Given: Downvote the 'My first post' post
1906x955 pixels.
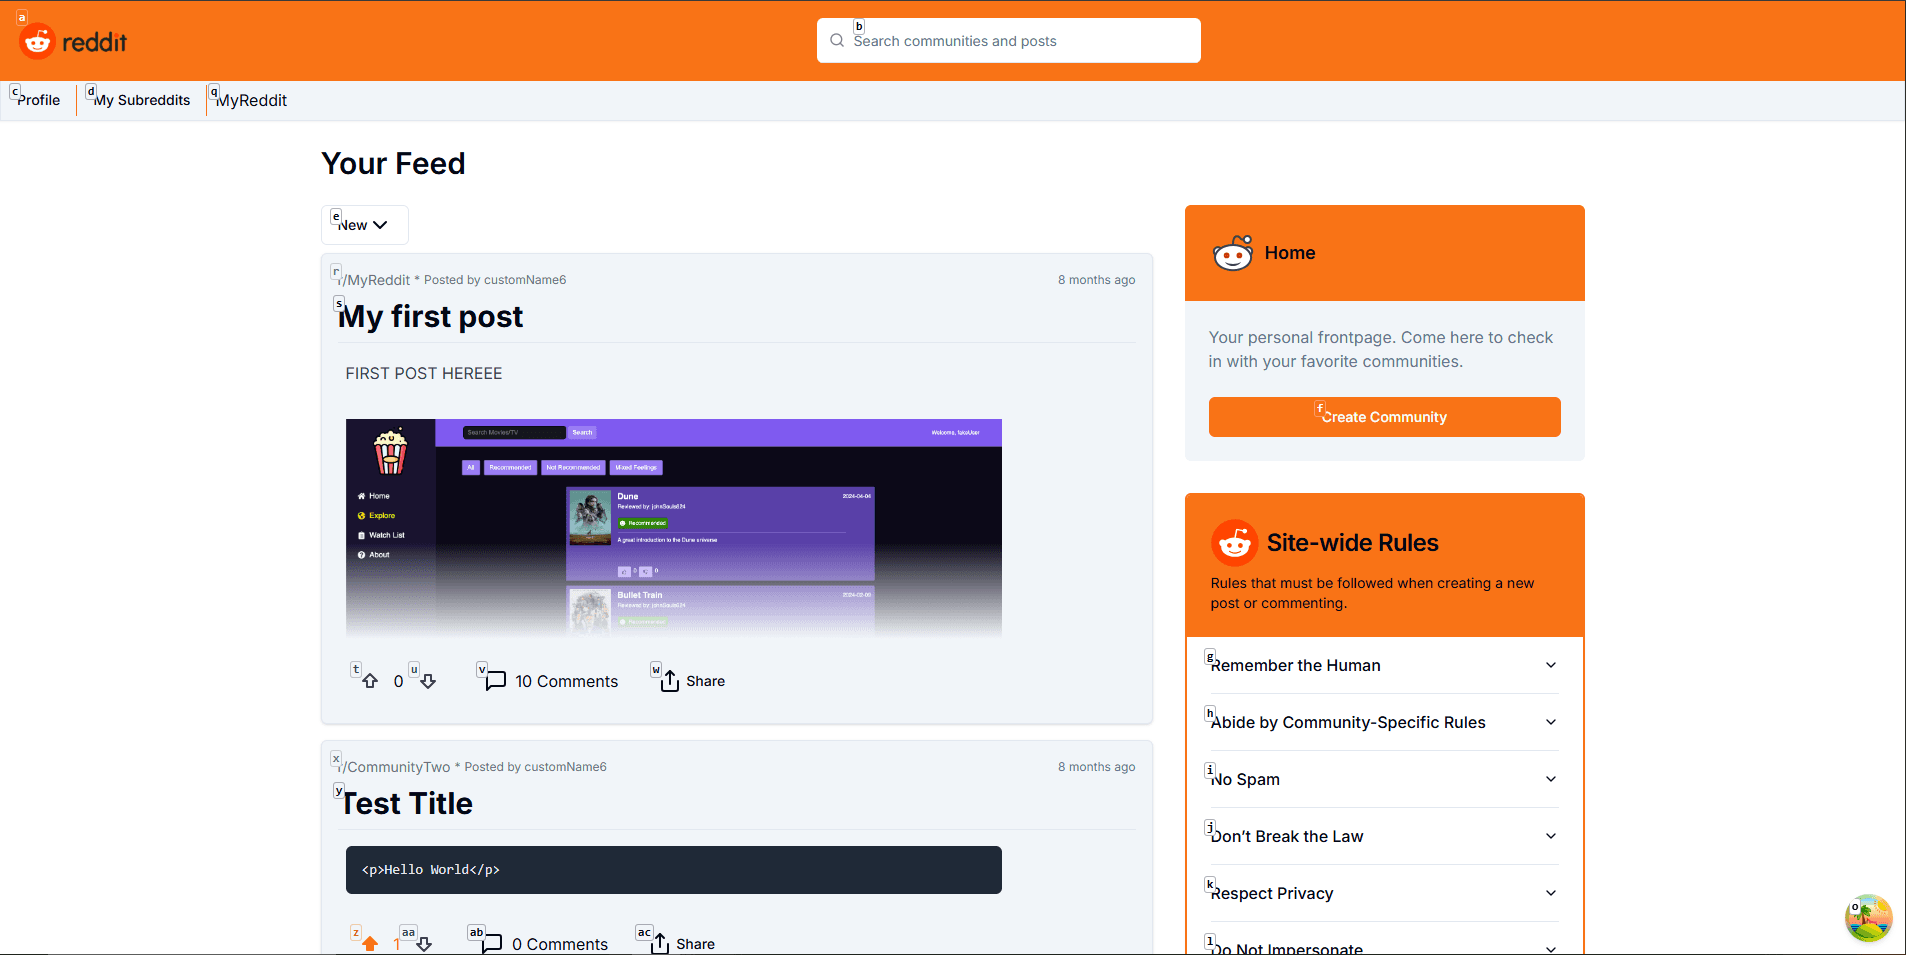Looking at the screenshot, I should click(x=428, y=681).
